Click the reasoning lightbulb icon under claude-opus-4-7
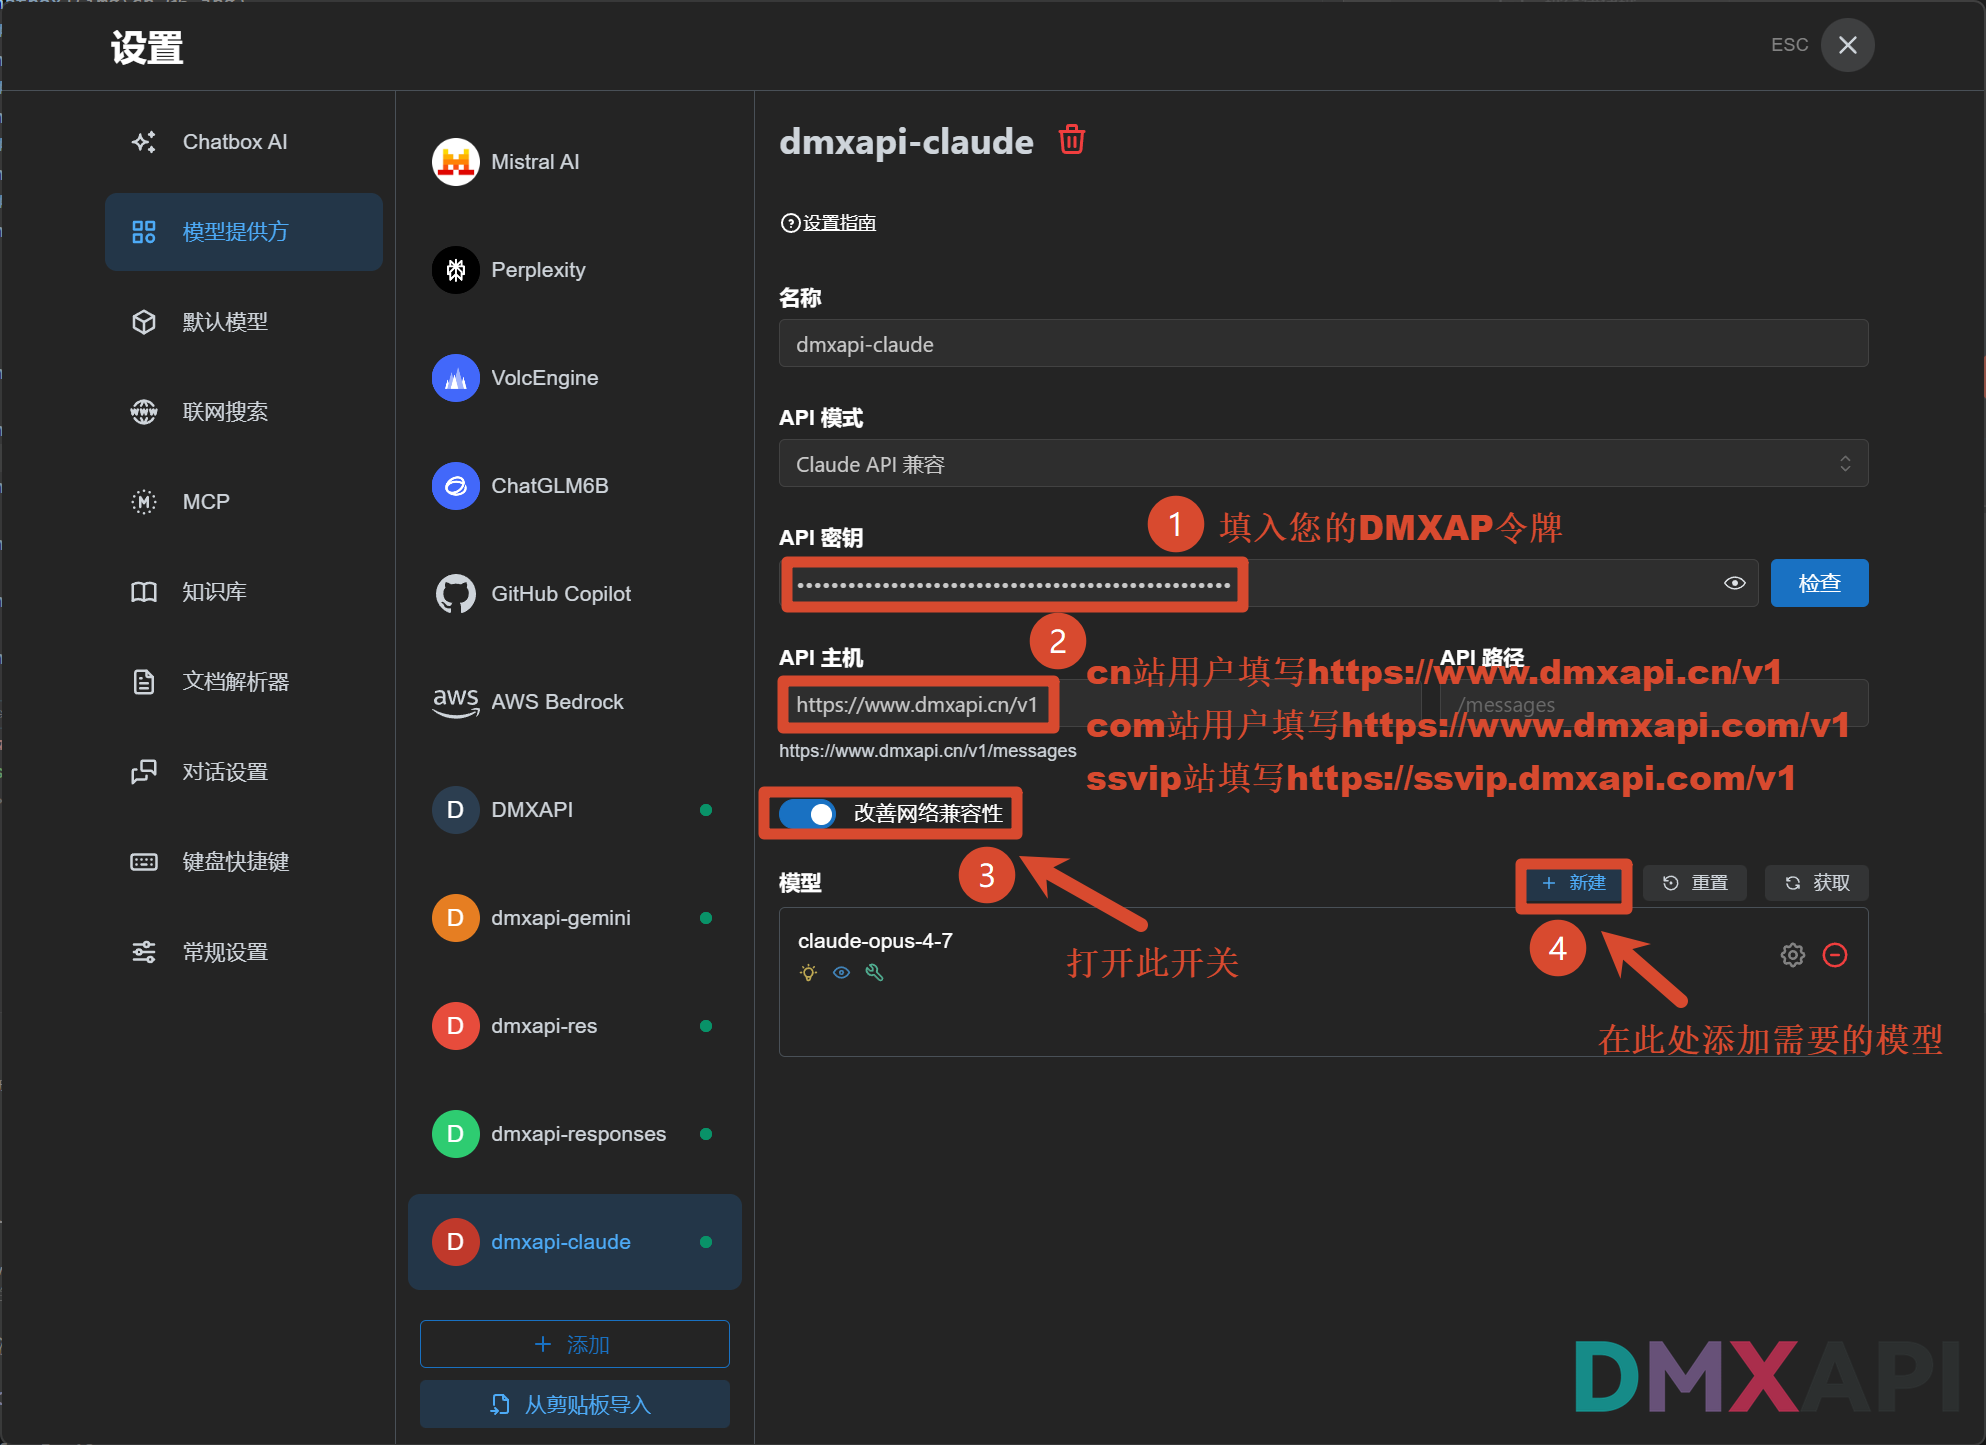 [809, 972]
